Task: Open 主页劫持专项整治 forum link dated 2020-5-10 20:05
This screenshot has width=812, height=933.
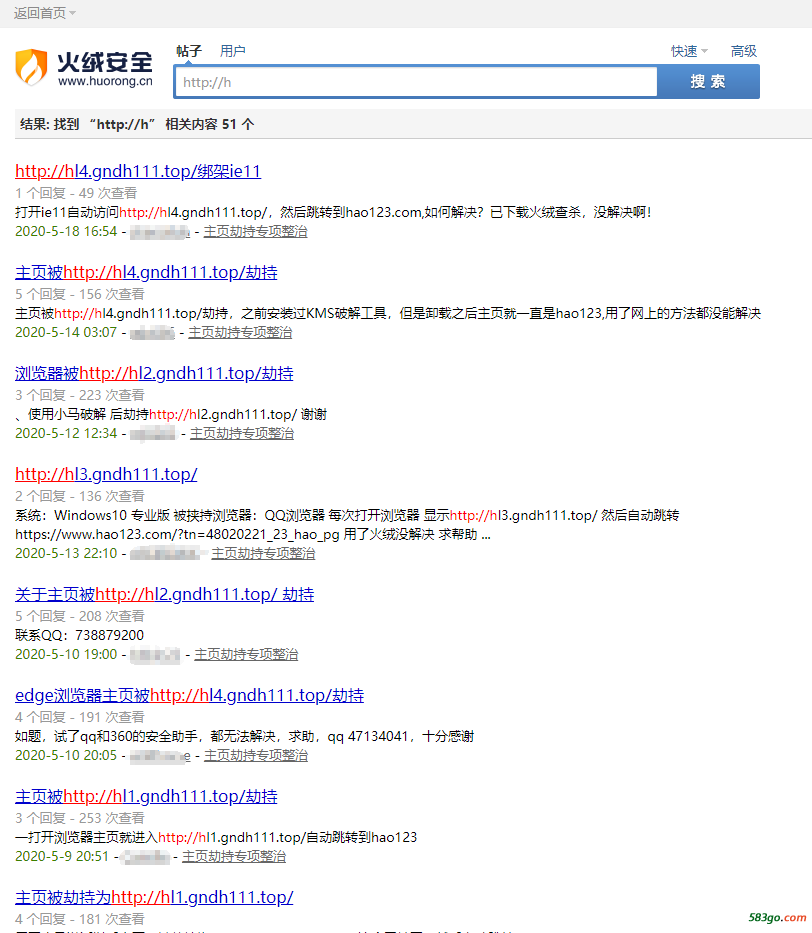Action: click(x=256, y=756)
